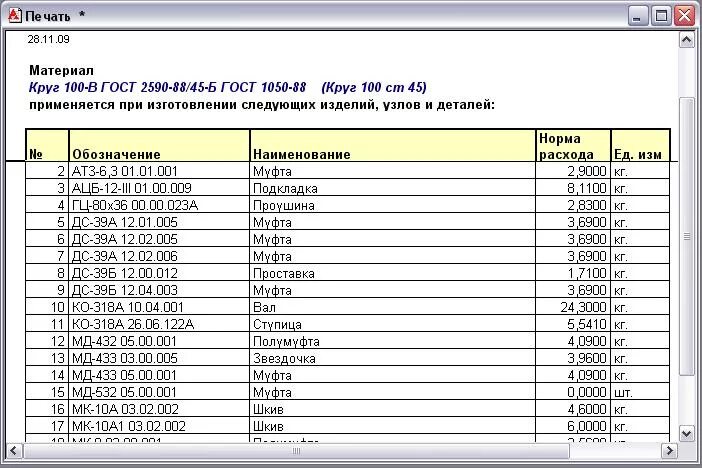Click the horizontal scrollbar thumb
This screenshot has height=468, width=702.
tap(296, 450)
